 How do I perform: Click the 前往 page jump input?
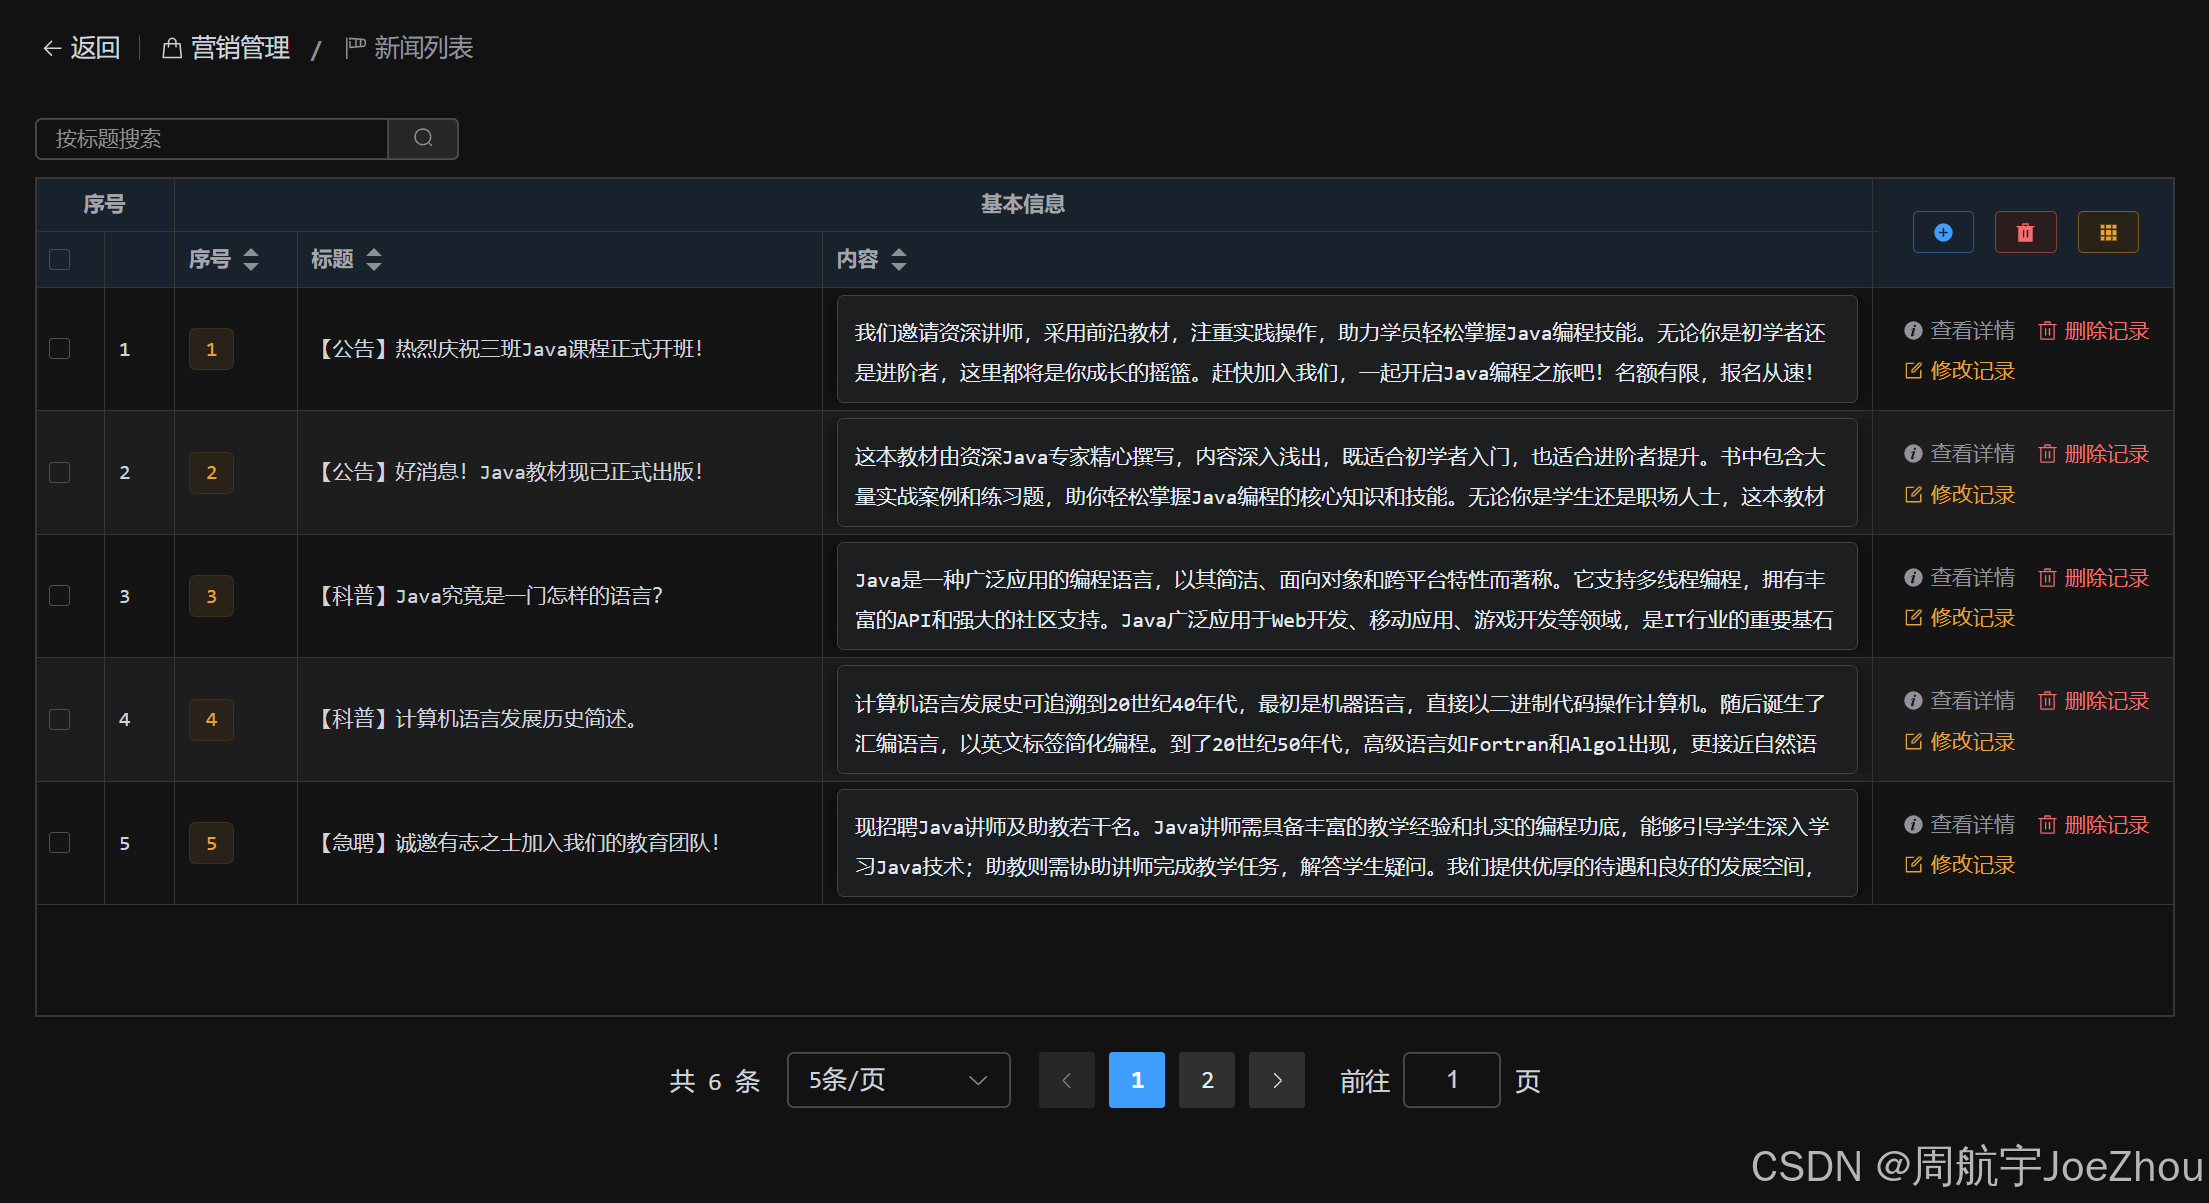point(1452,1080)
